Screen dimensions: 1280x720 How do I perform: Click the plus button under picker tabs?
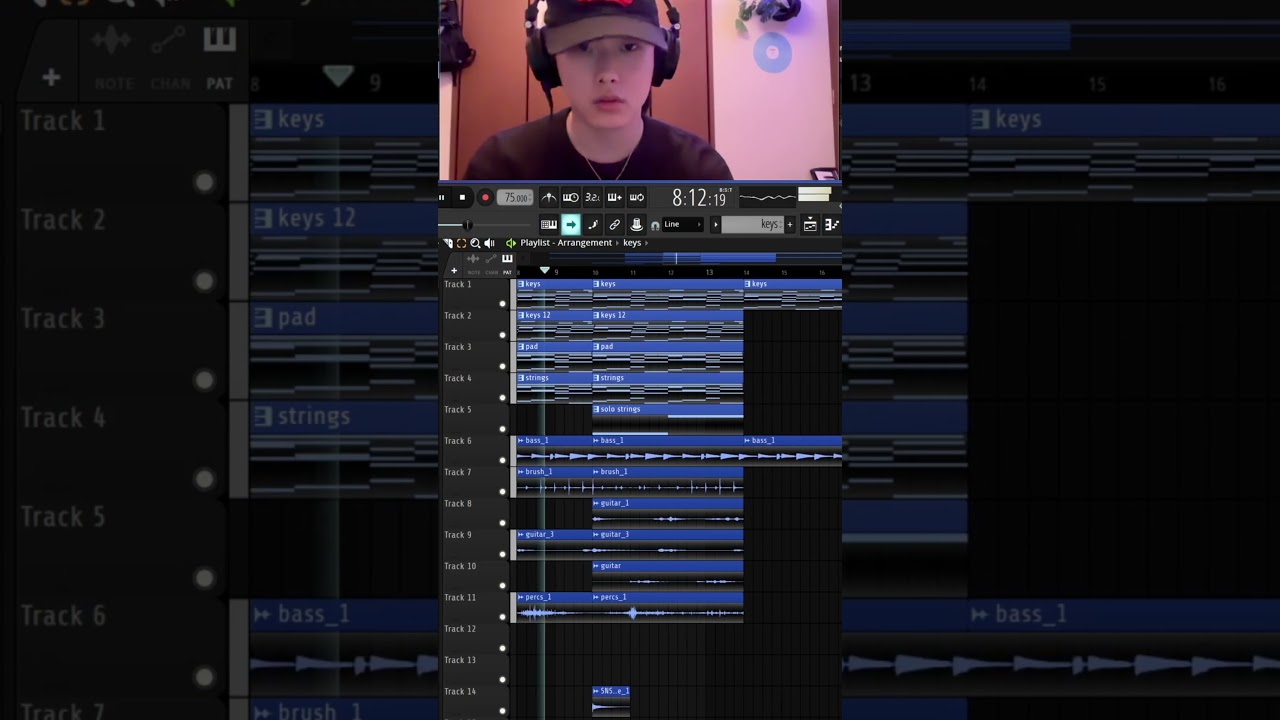(x=453, y=271)
